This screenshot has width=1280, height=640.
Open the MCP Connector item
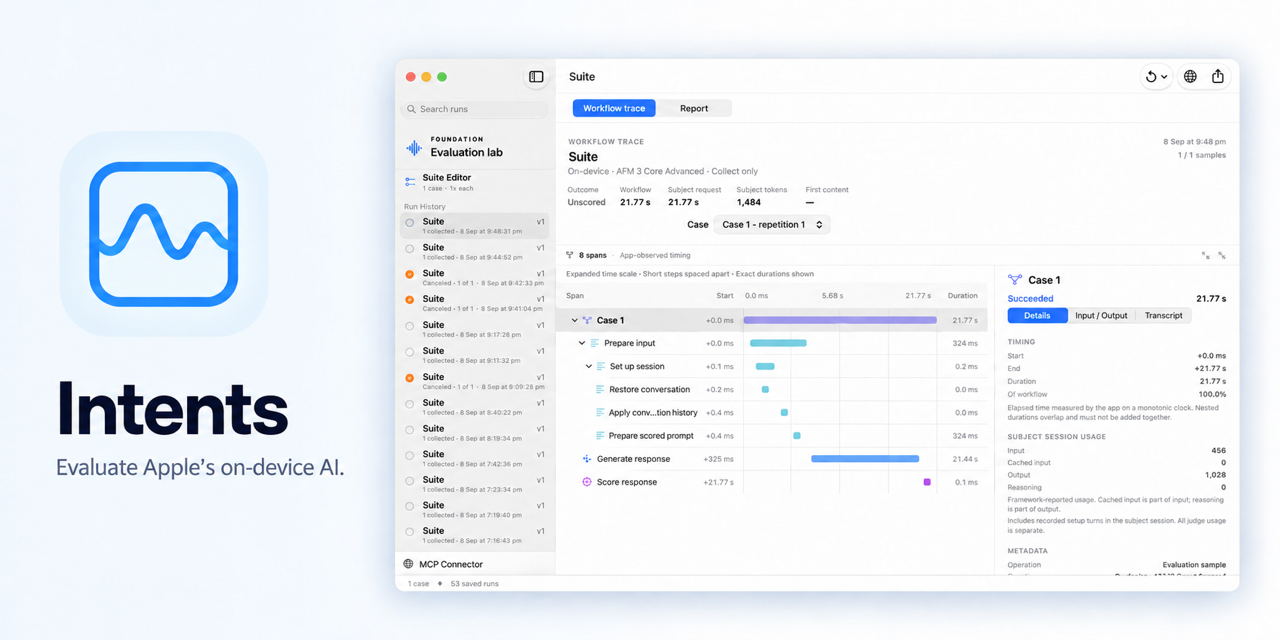tap(475, 564)
